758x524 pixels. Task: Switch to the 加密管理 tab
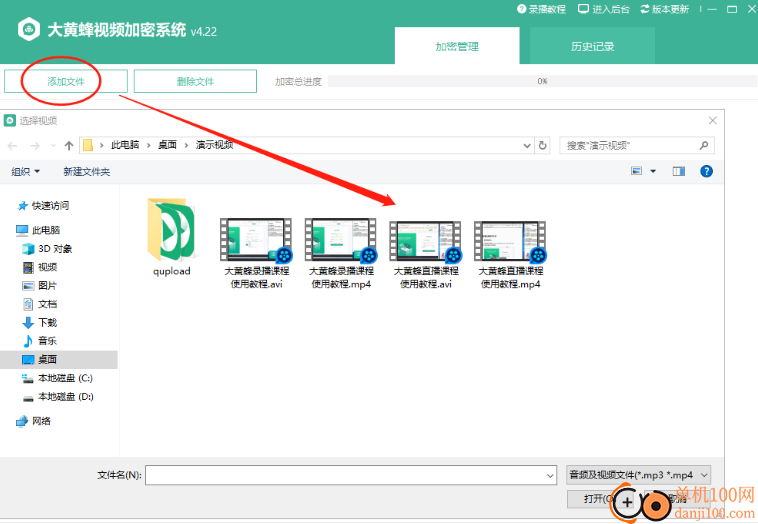pos(457,46)
